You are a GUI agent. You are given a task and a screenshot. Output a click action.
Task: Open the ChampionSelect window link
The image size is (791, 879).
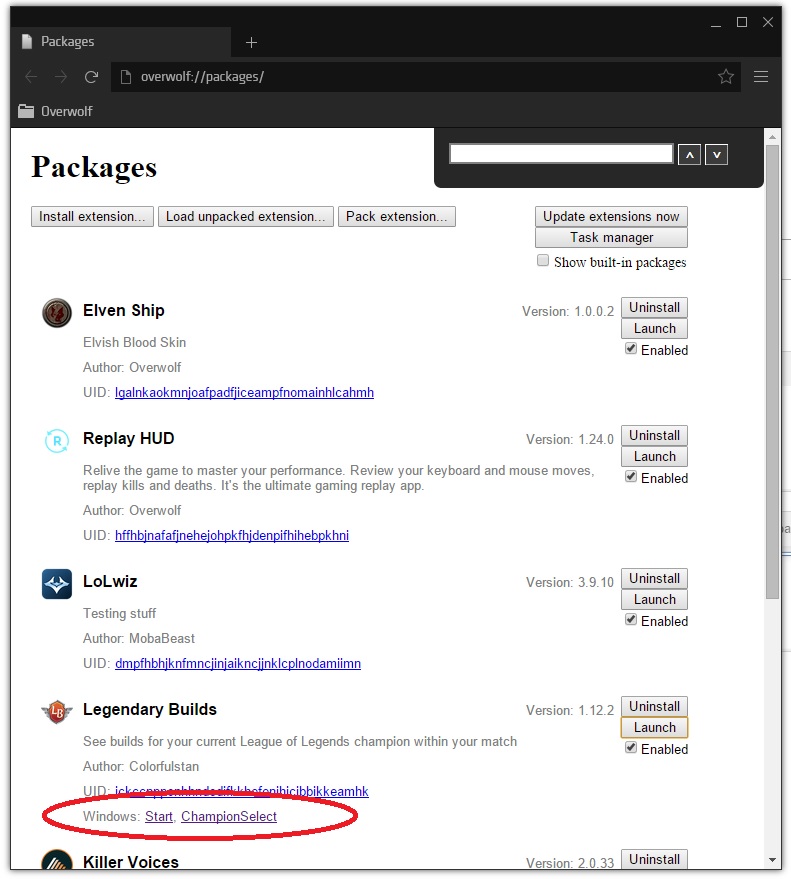point(229,816)
